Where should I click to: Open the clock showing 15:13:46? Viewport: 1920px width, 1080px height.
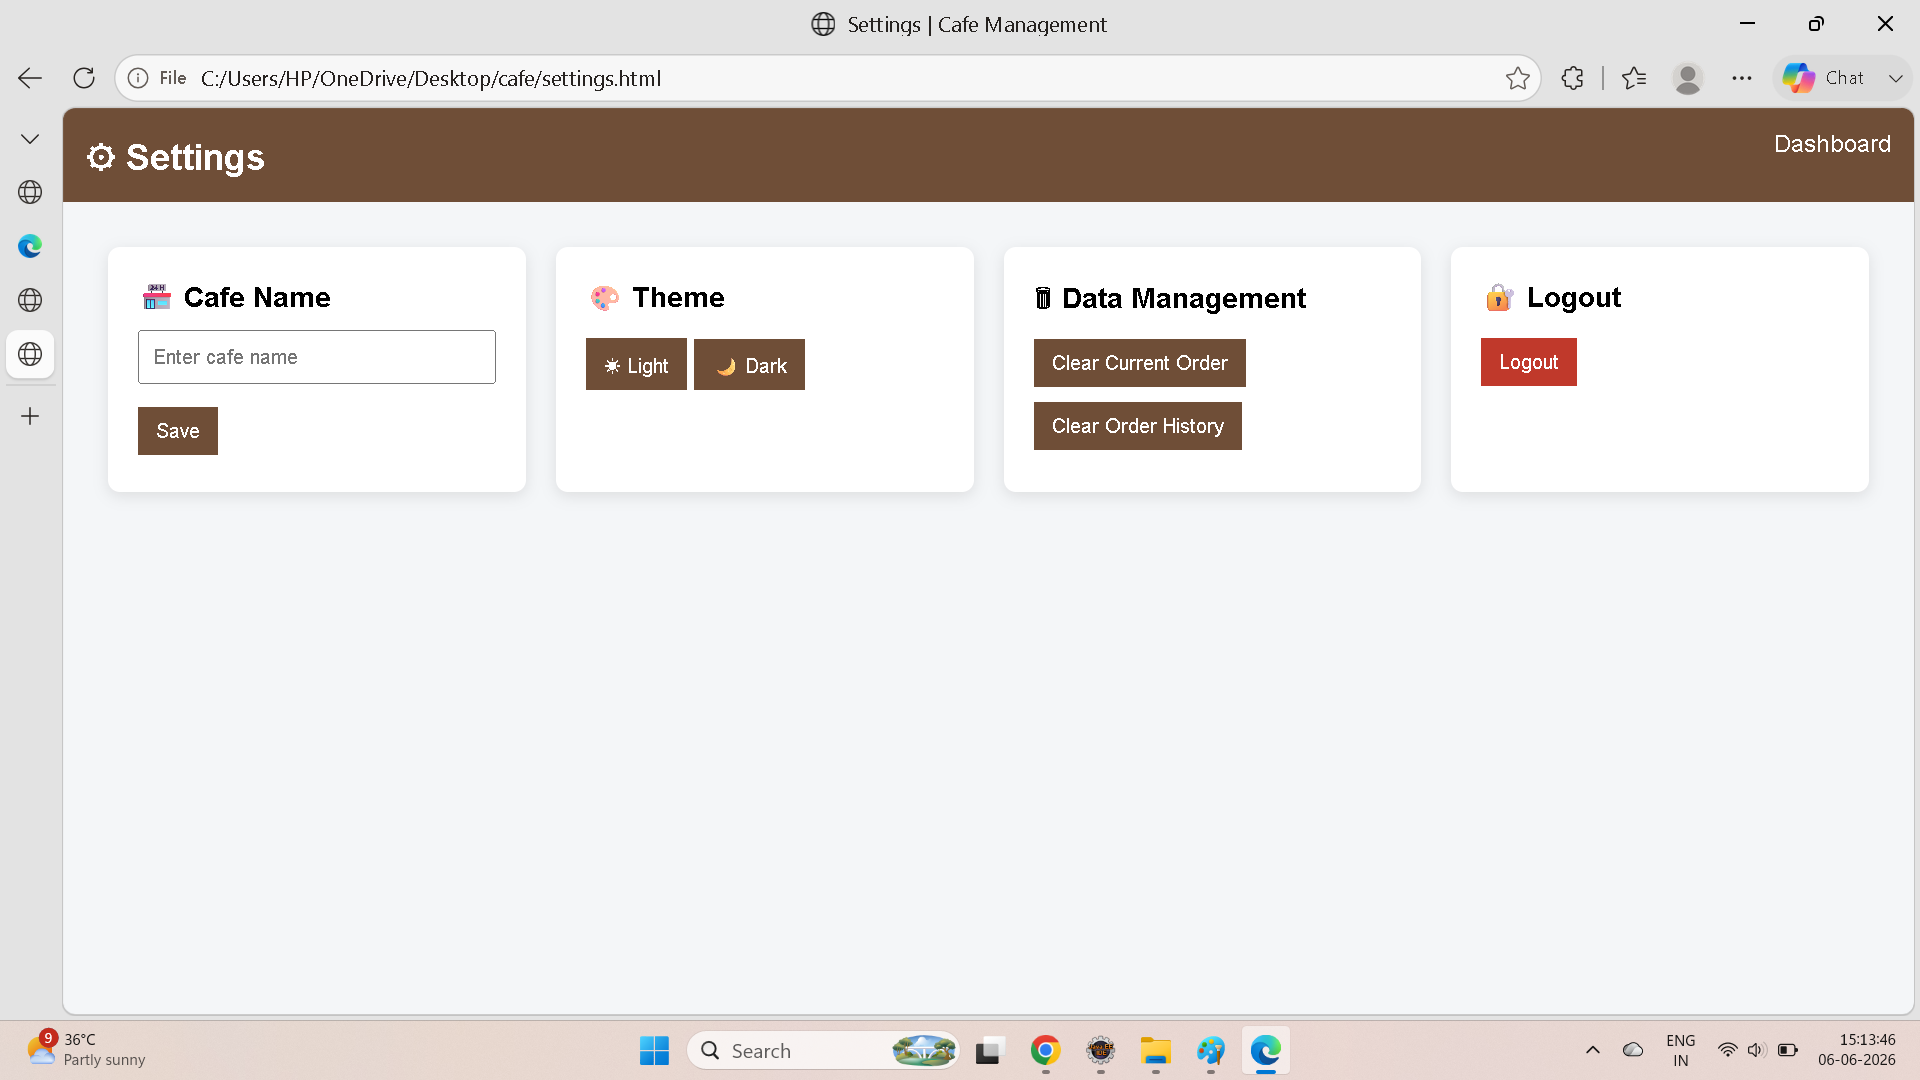click(x=1857, y=1050)
